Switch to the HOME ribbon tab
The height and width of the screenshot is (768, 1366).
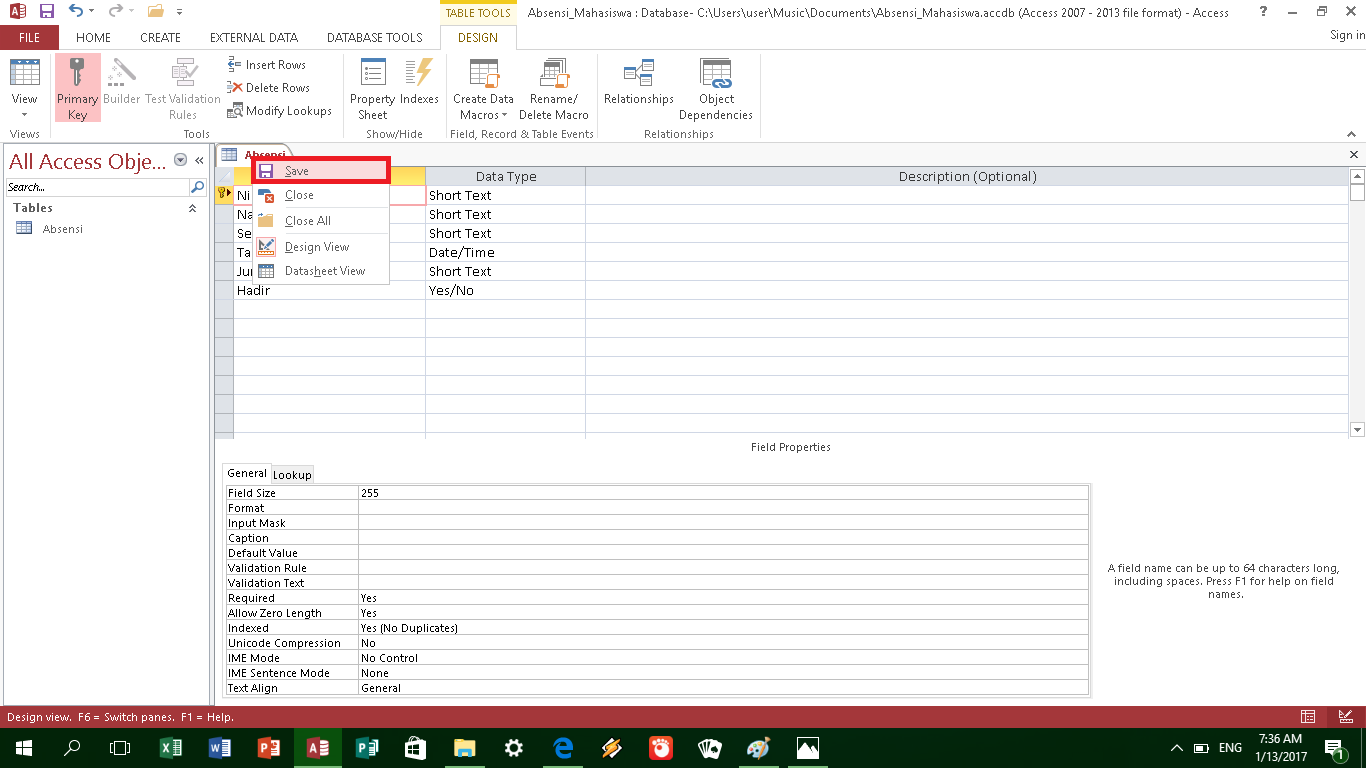94,38
